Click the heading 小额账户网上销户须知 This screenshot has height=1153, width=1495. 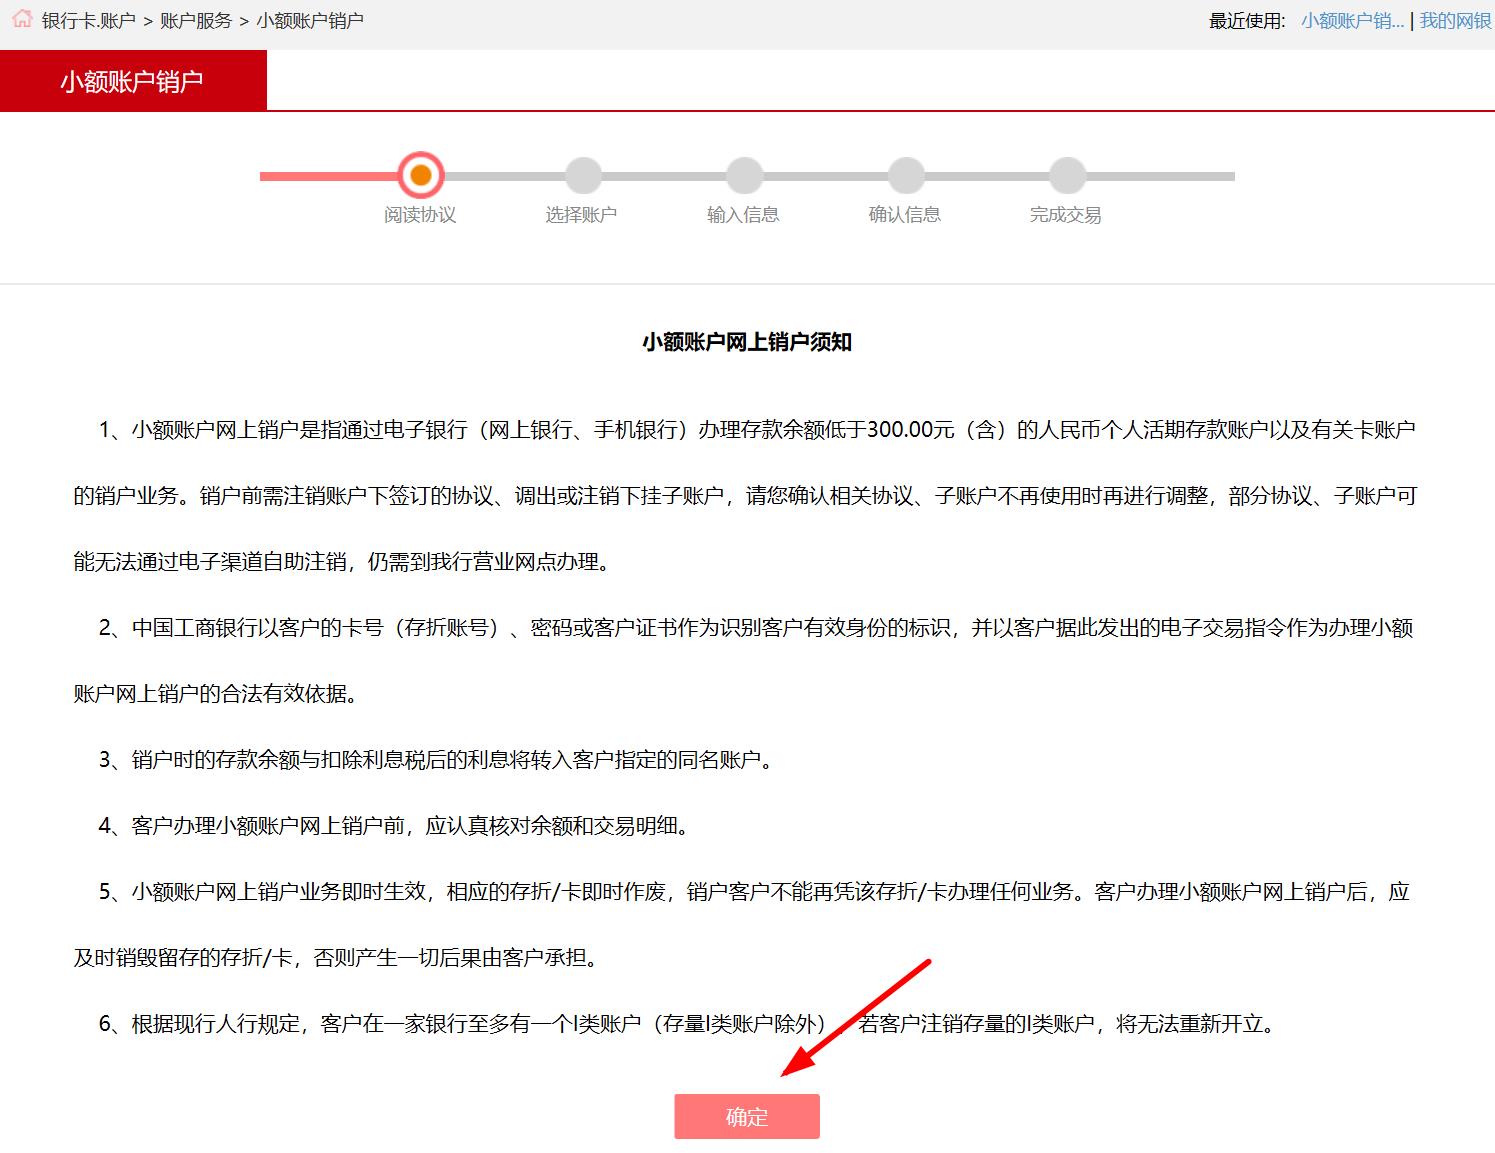pyautogui.click(x=747, y=342)
